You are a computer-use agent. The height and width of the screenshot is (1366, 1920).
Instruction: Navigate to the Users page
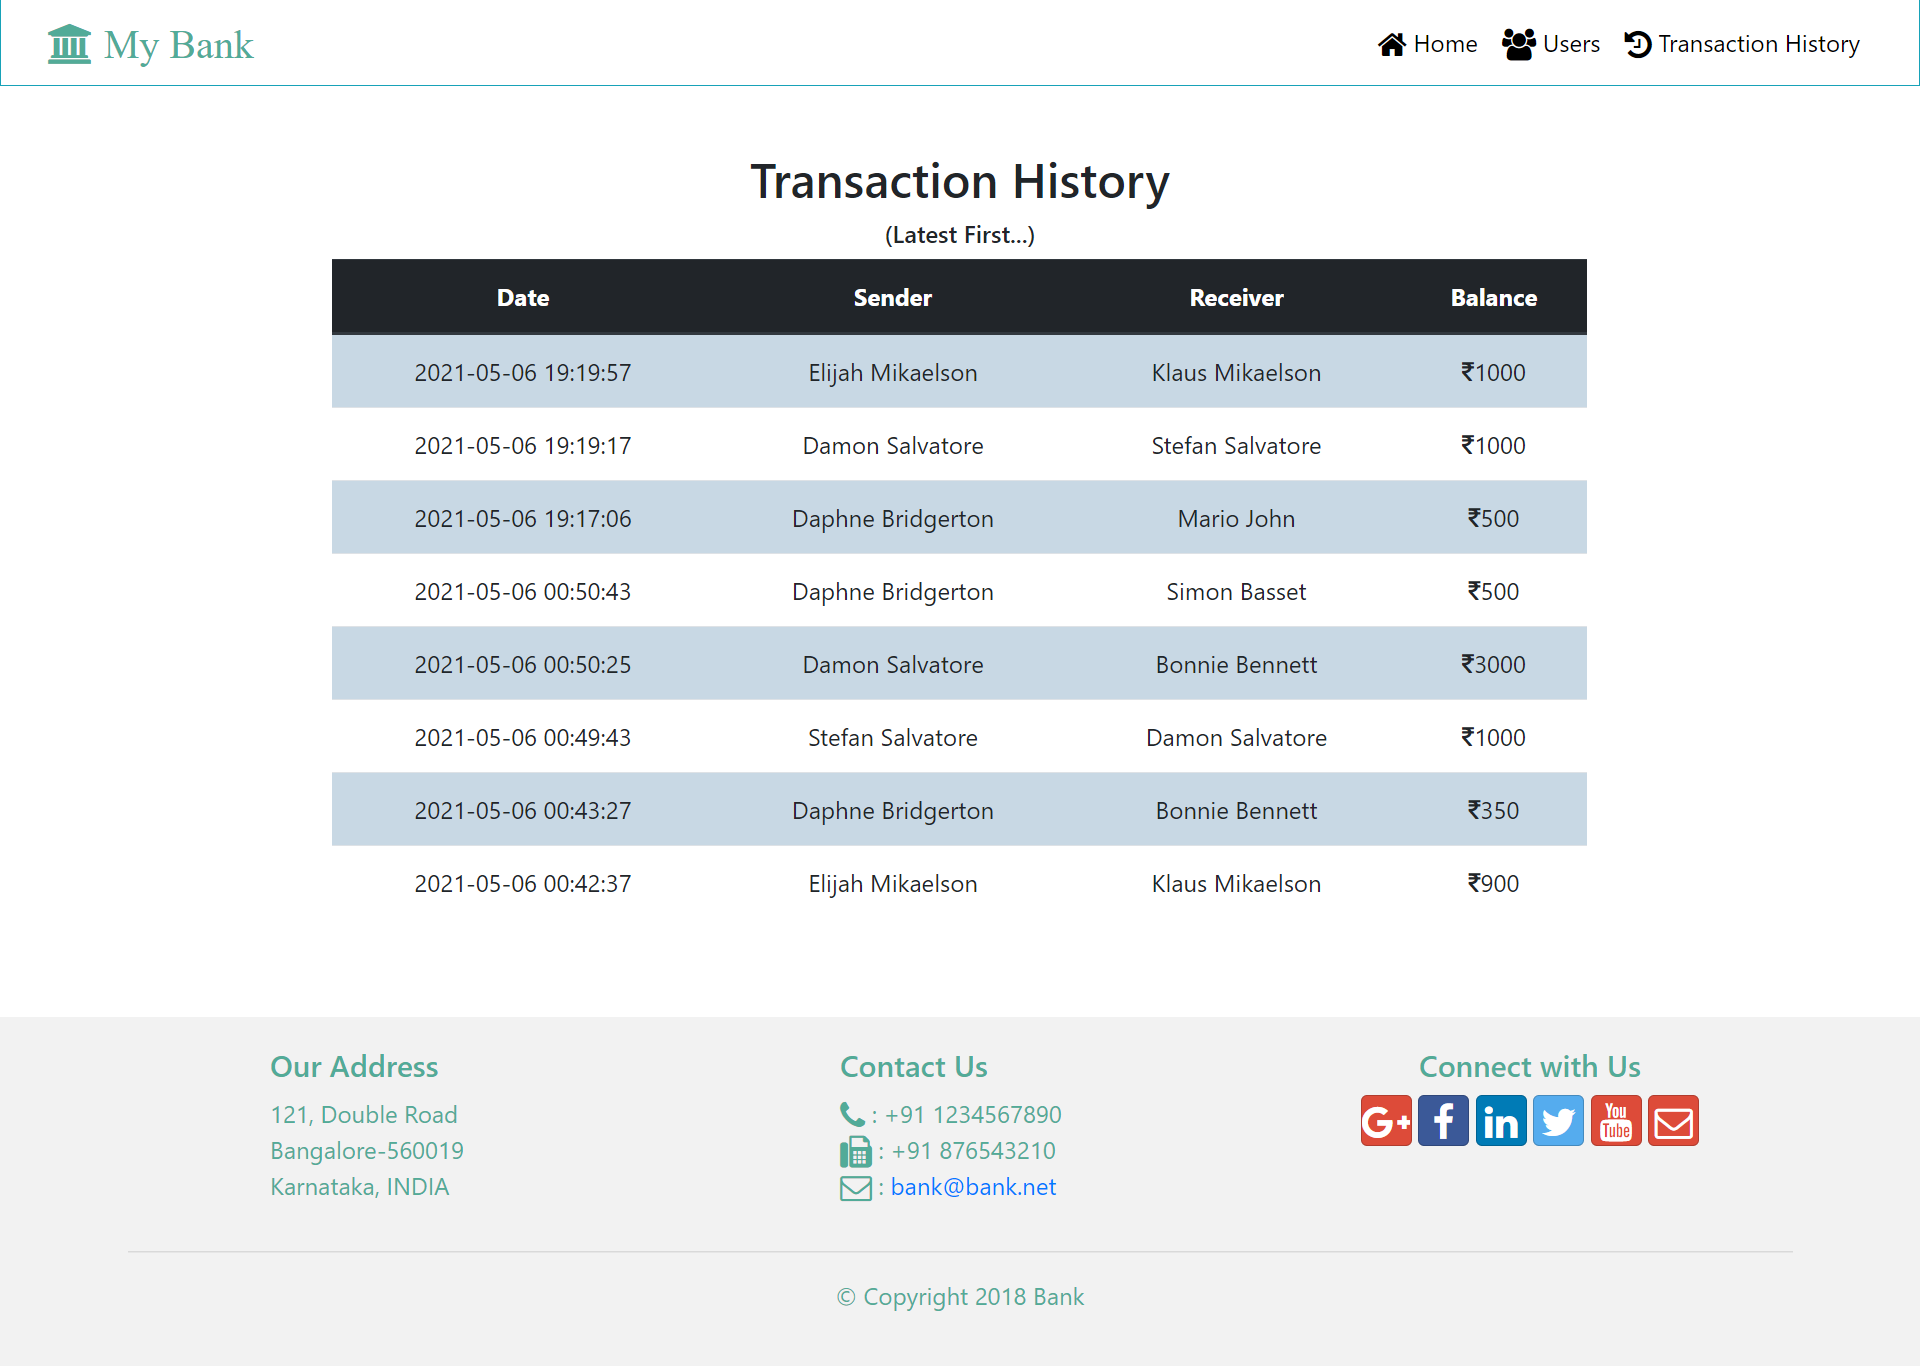1570,44
